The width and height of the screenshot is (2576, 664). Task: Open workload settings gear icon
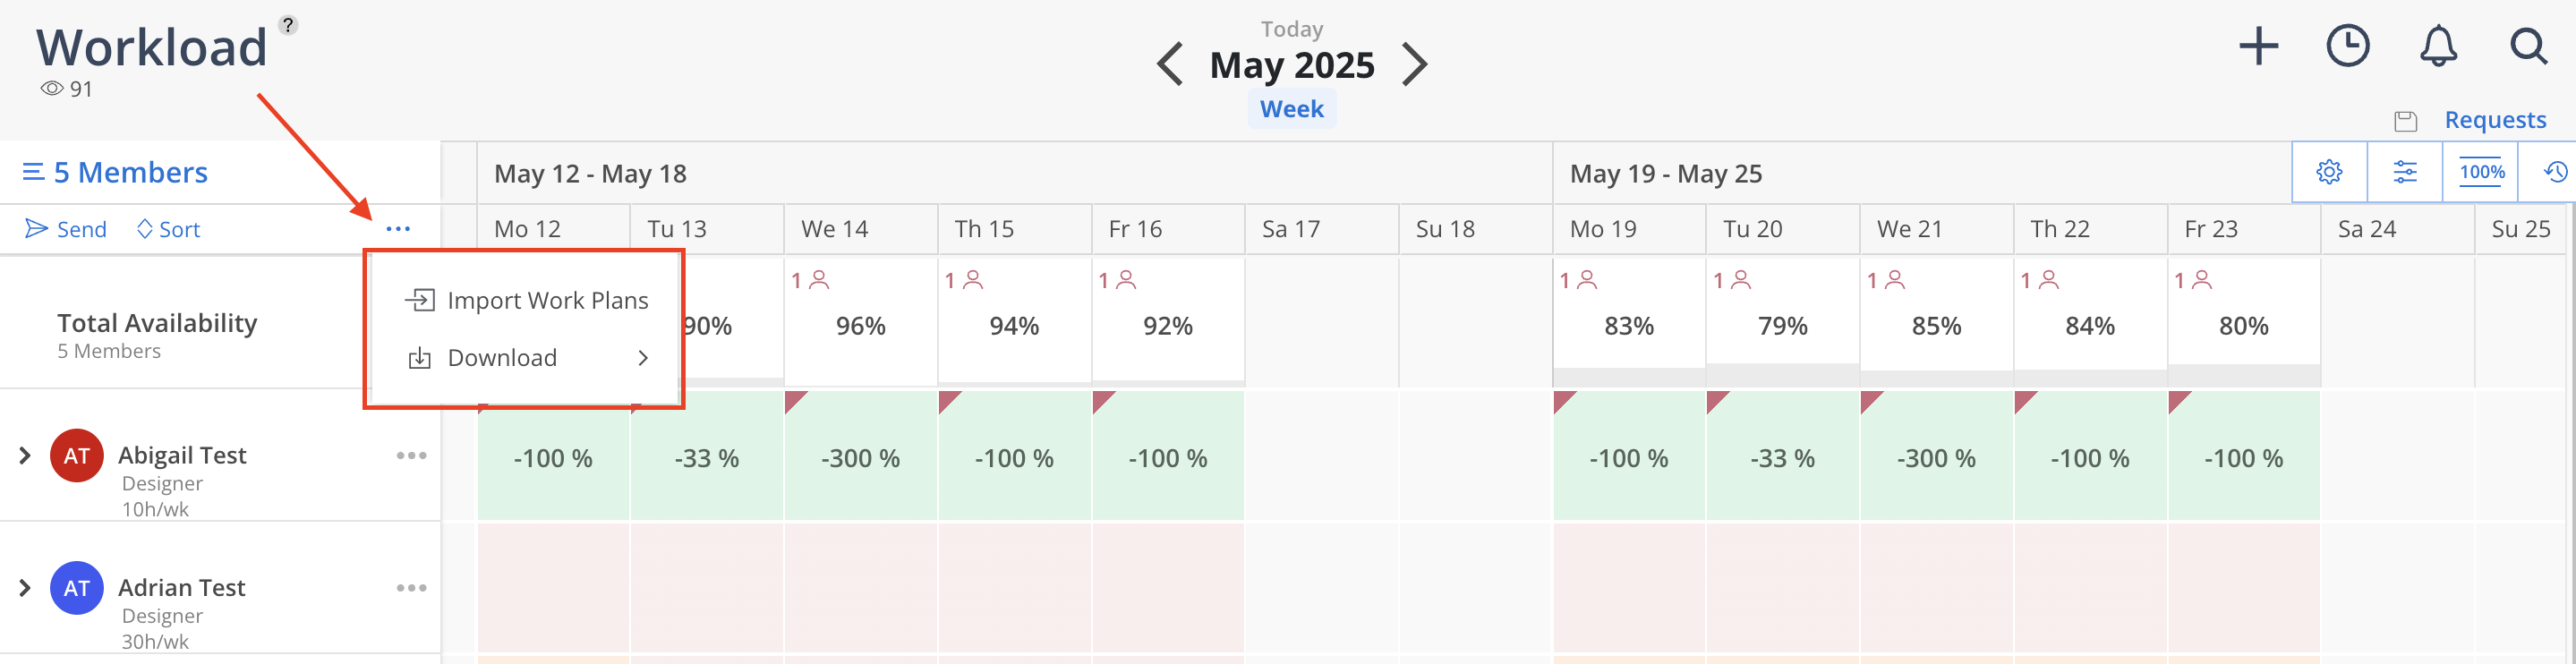2329,172
